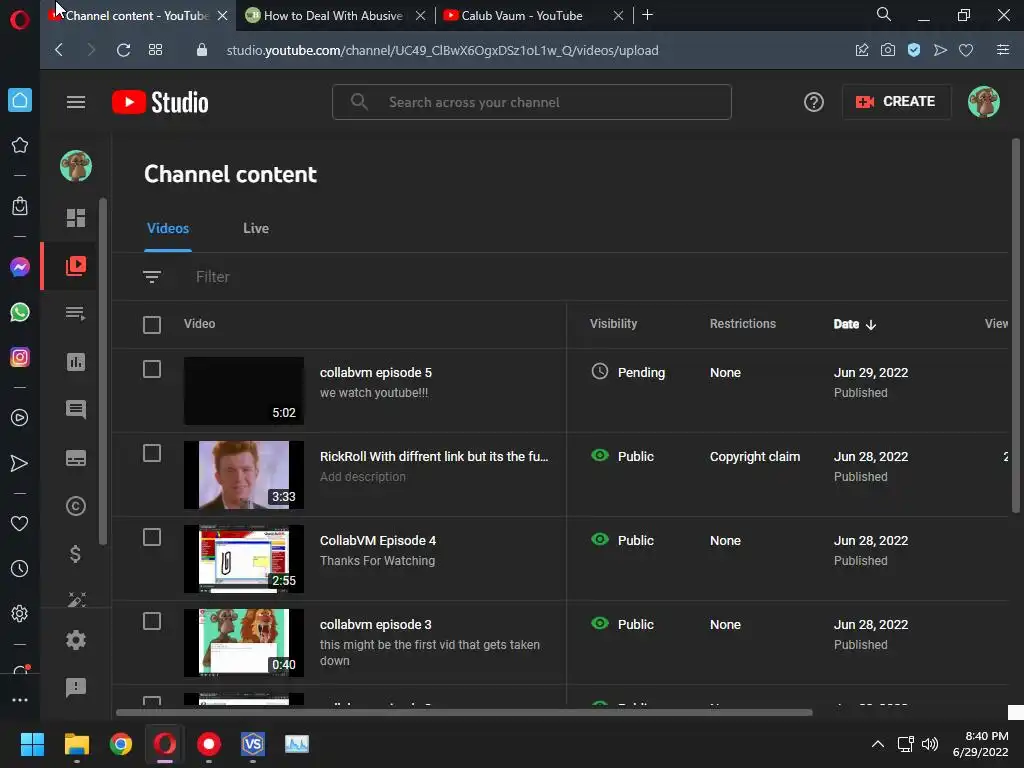
Task: Open the Windows Start menu
Action: 32,744
